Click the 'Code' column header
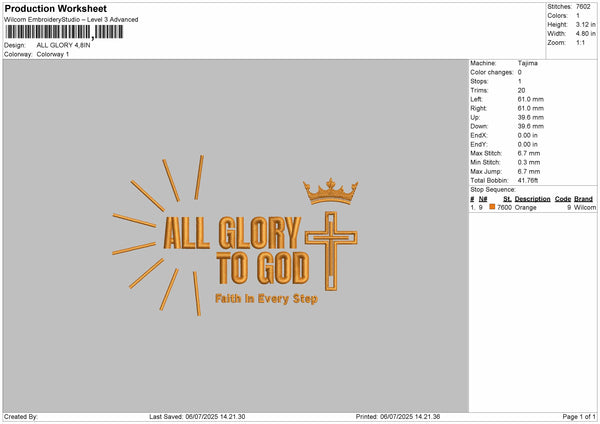Viewport: 600px width, 424px height. (562, 199)
